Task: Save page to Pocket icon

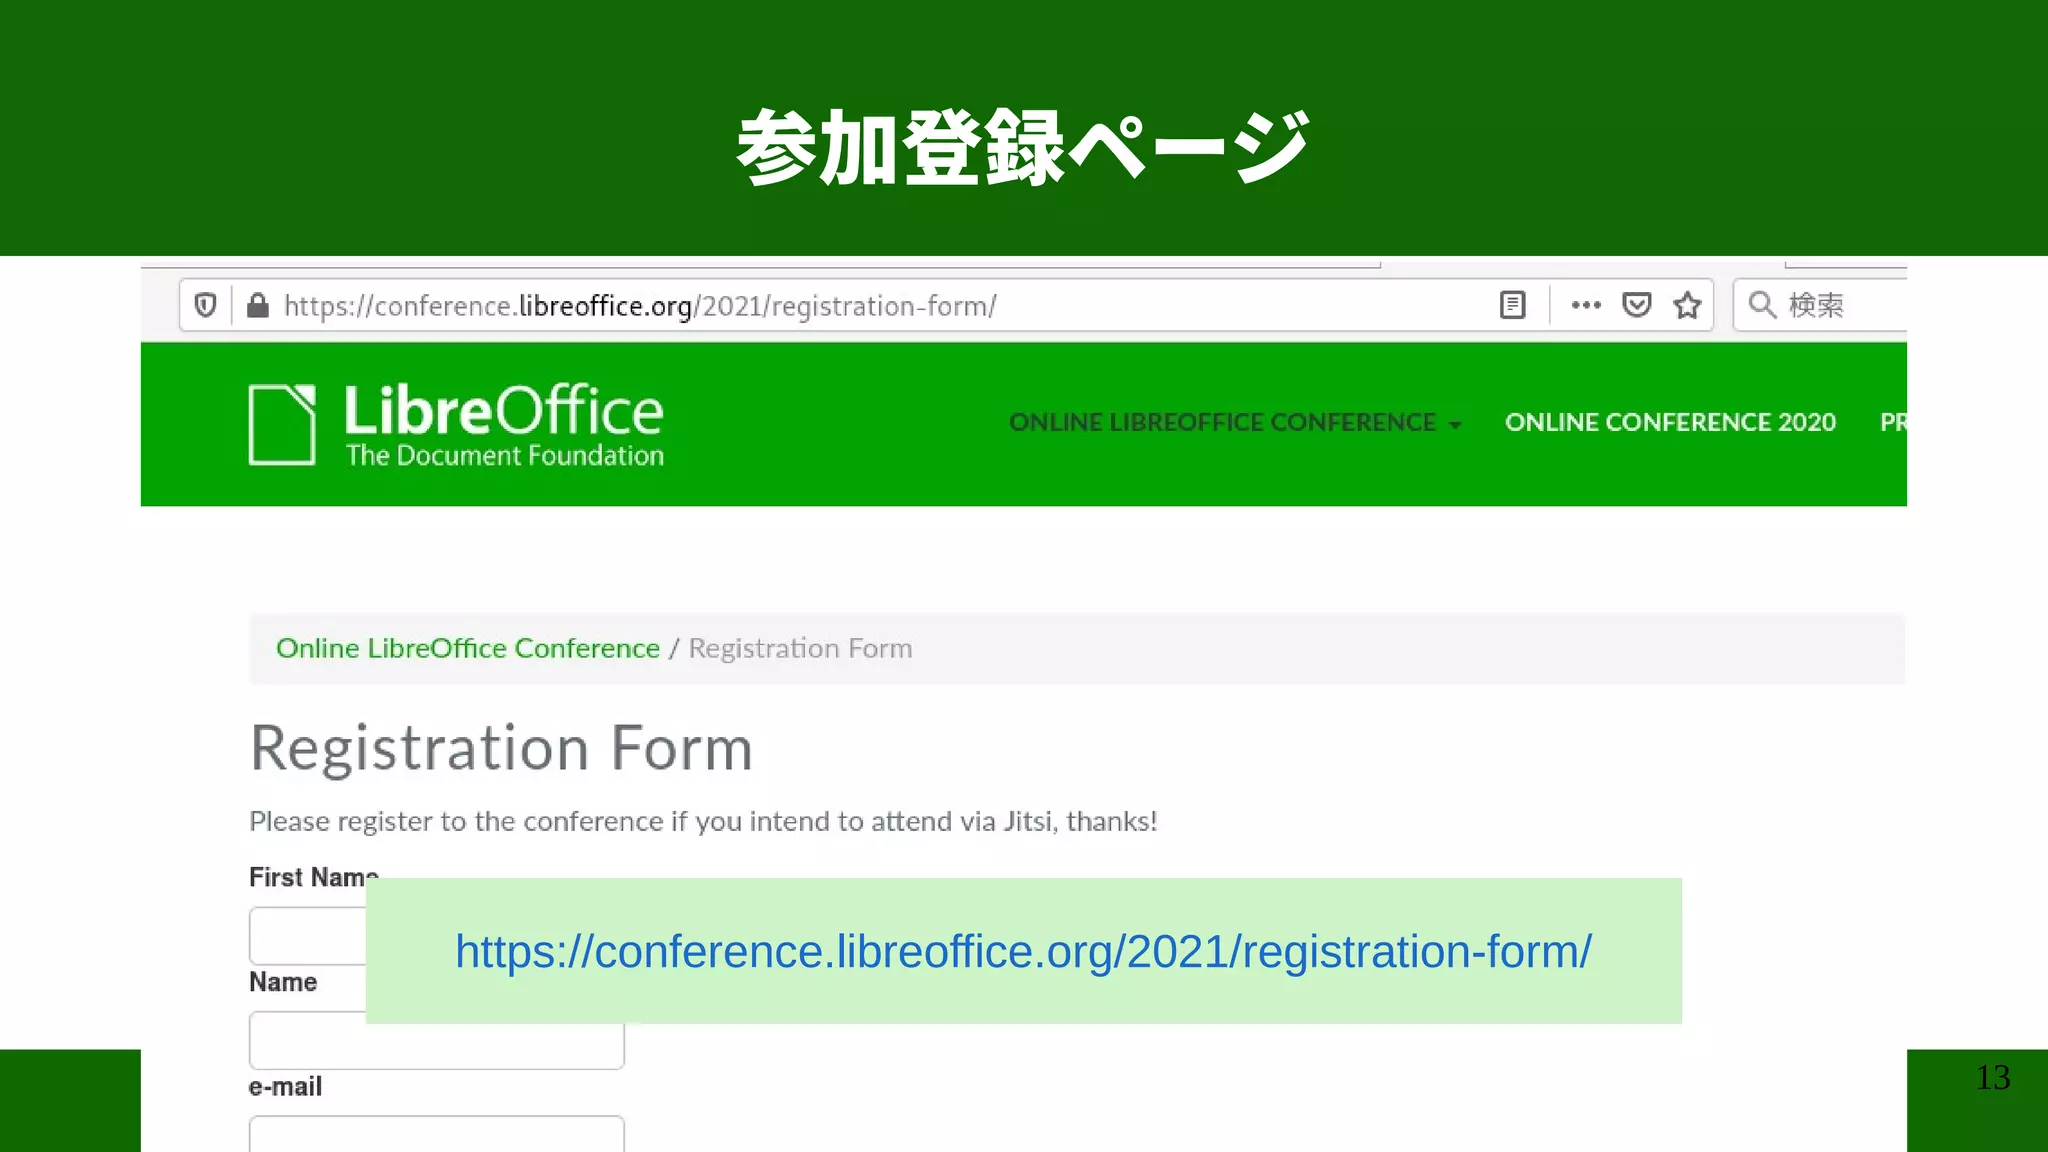Action: (1637, 305)
